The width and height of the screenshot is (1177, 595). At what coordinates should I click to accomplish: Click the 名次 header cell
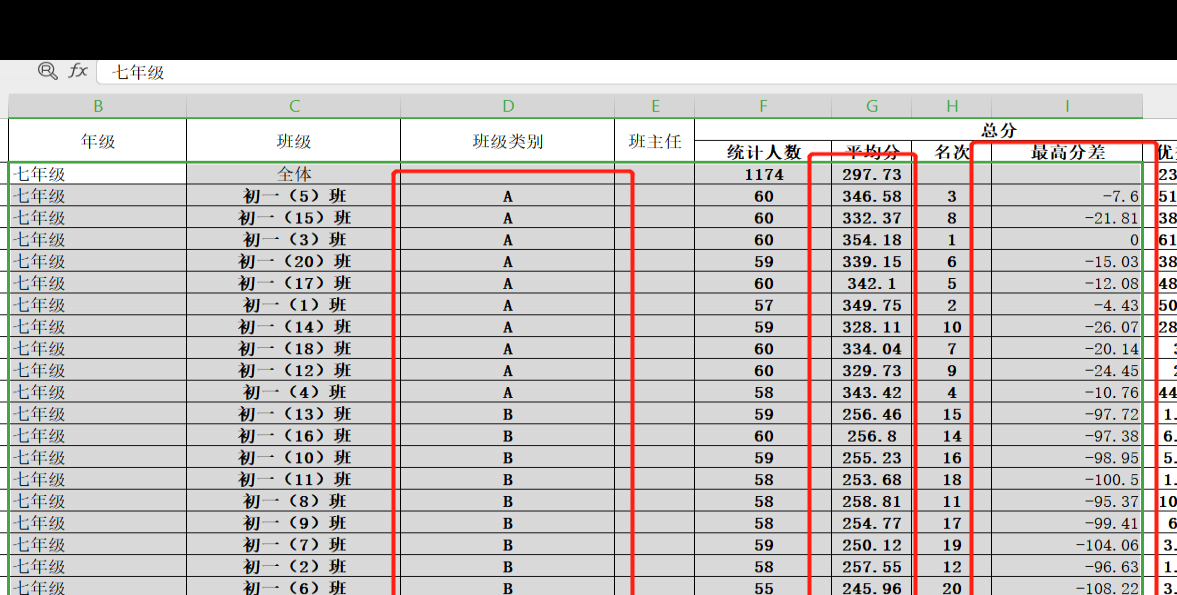click(x=952, y=152)
